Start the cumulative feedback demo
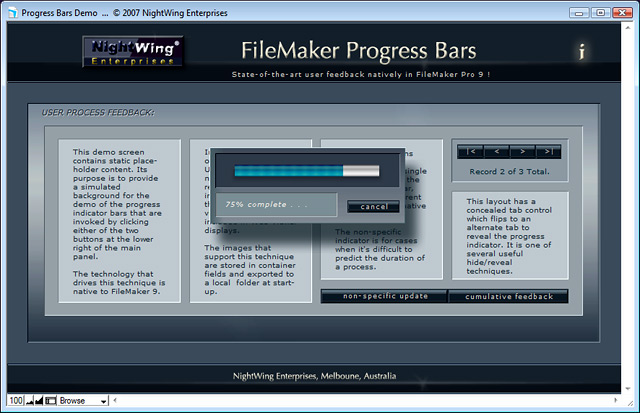This screenshot has width=640, height=413. [508, 296]
